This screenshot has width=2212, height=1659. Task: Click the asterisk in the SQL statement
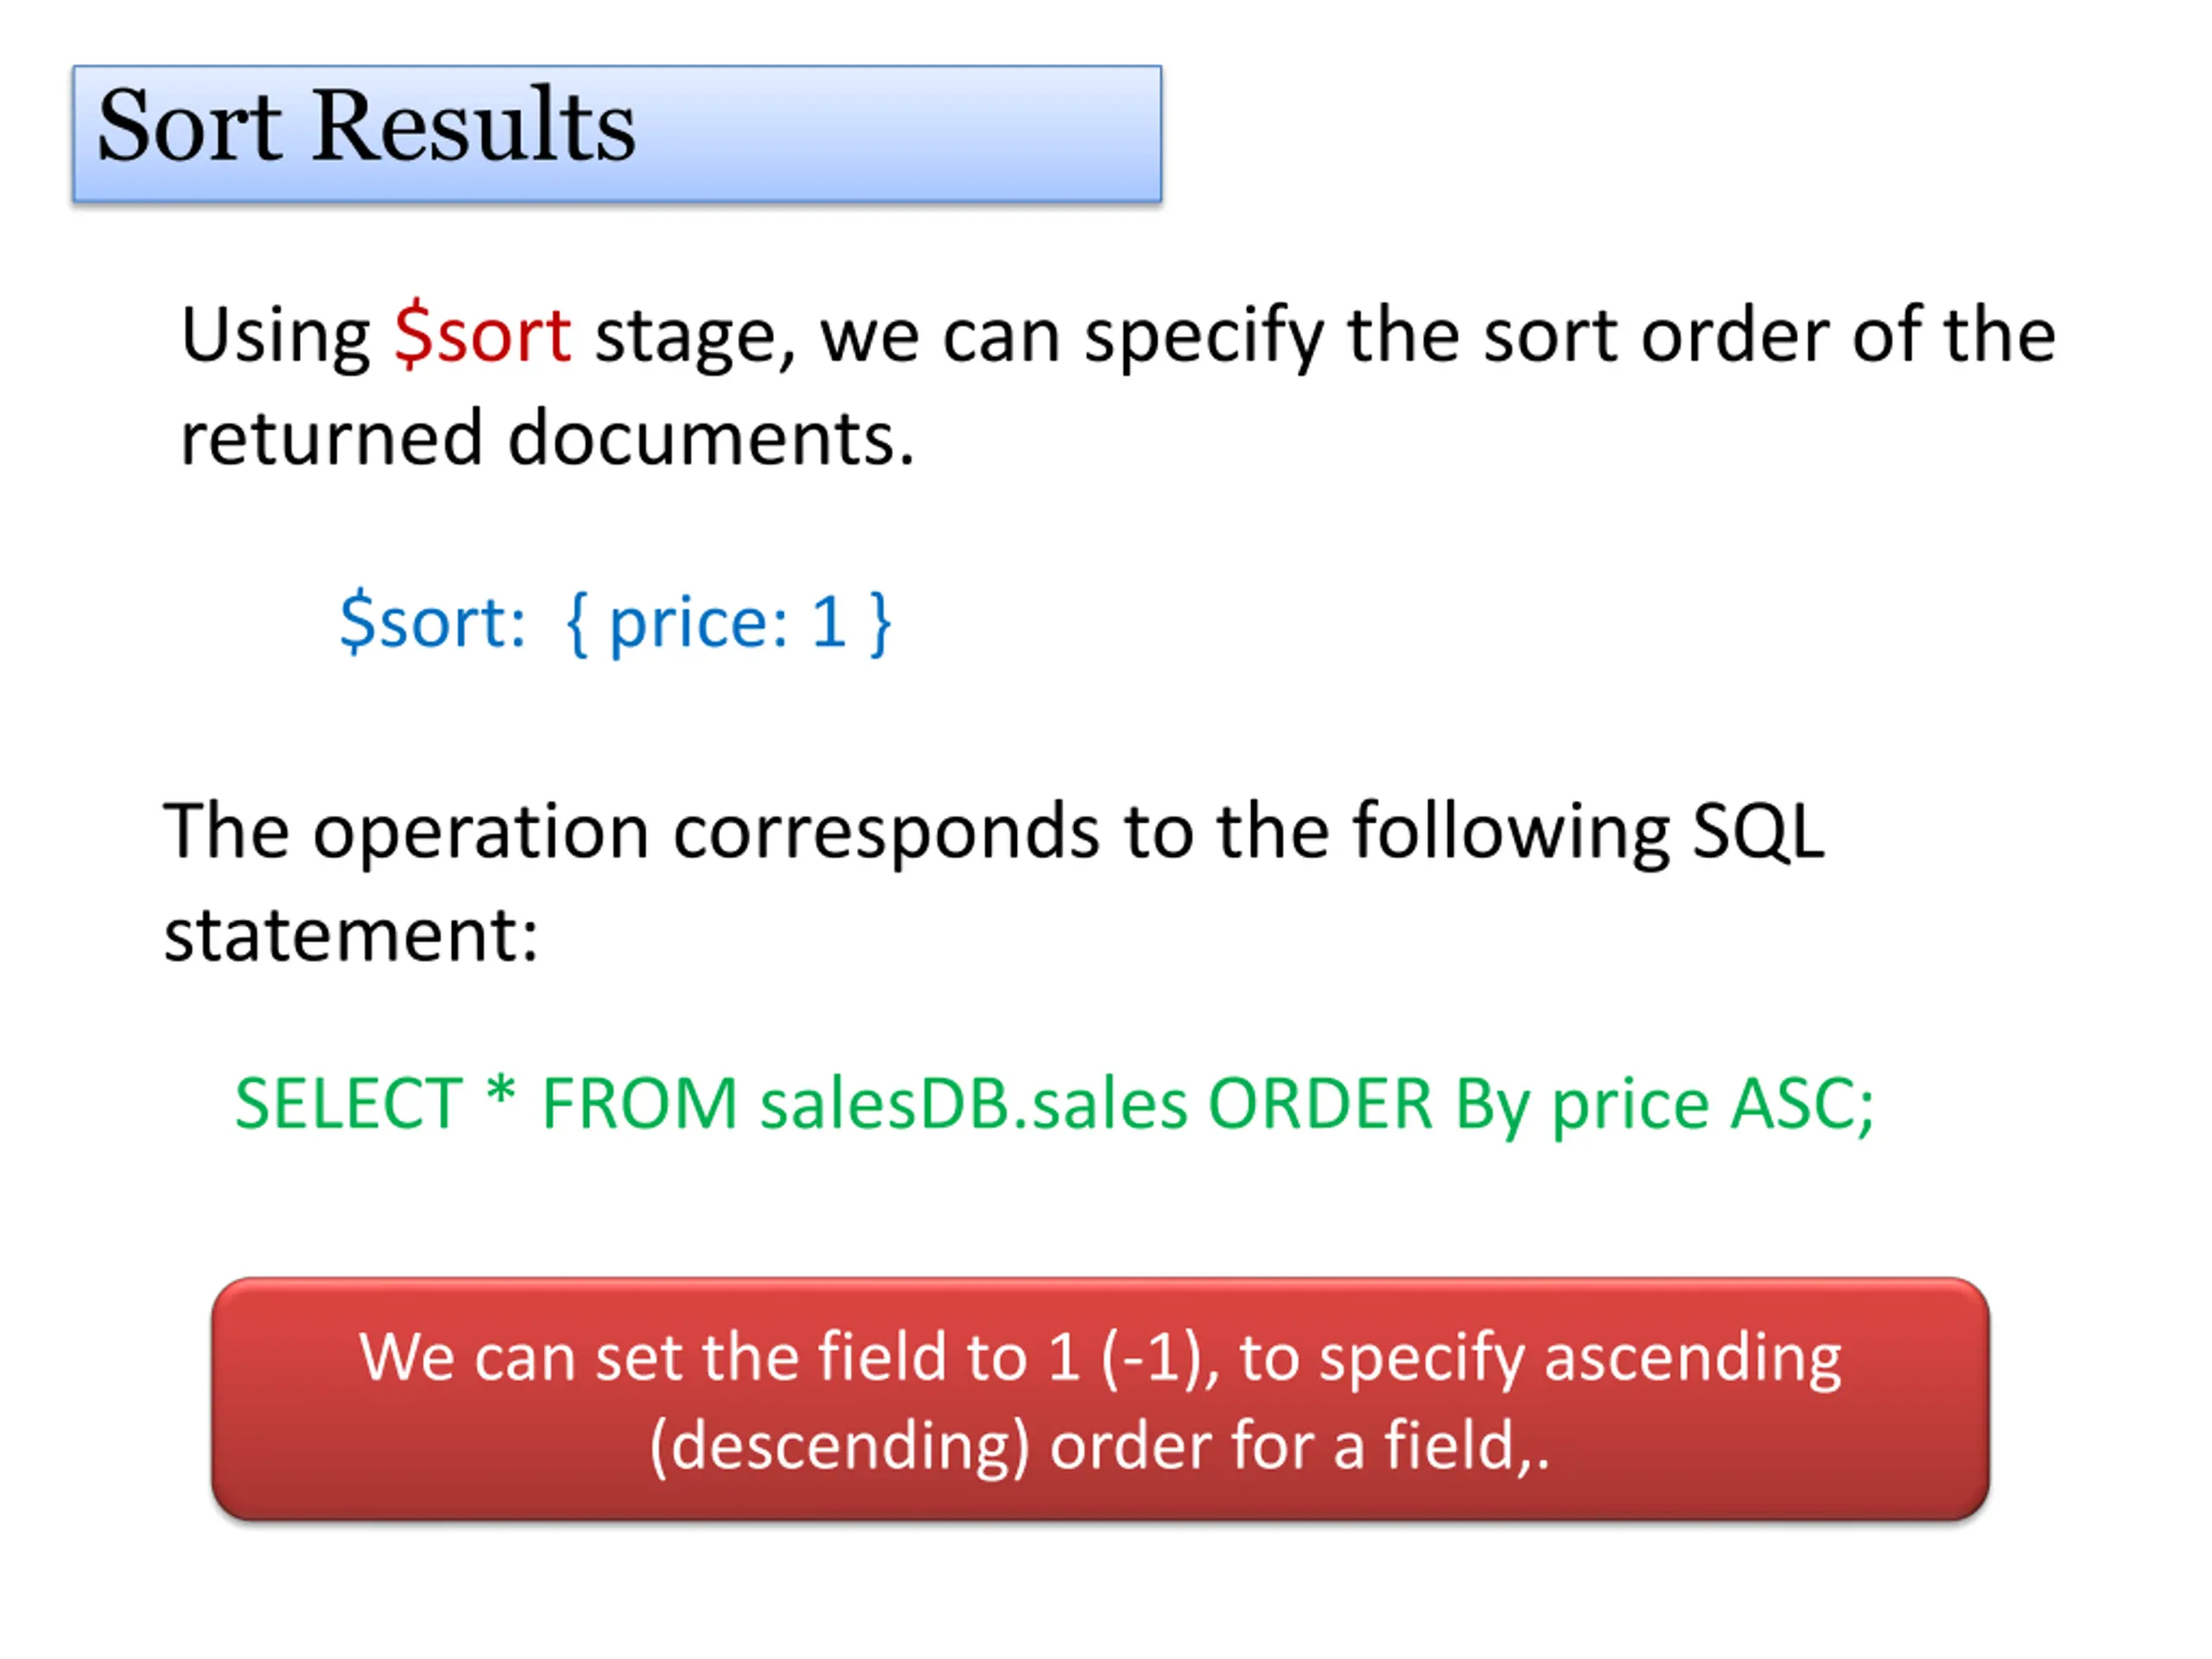501,1092
